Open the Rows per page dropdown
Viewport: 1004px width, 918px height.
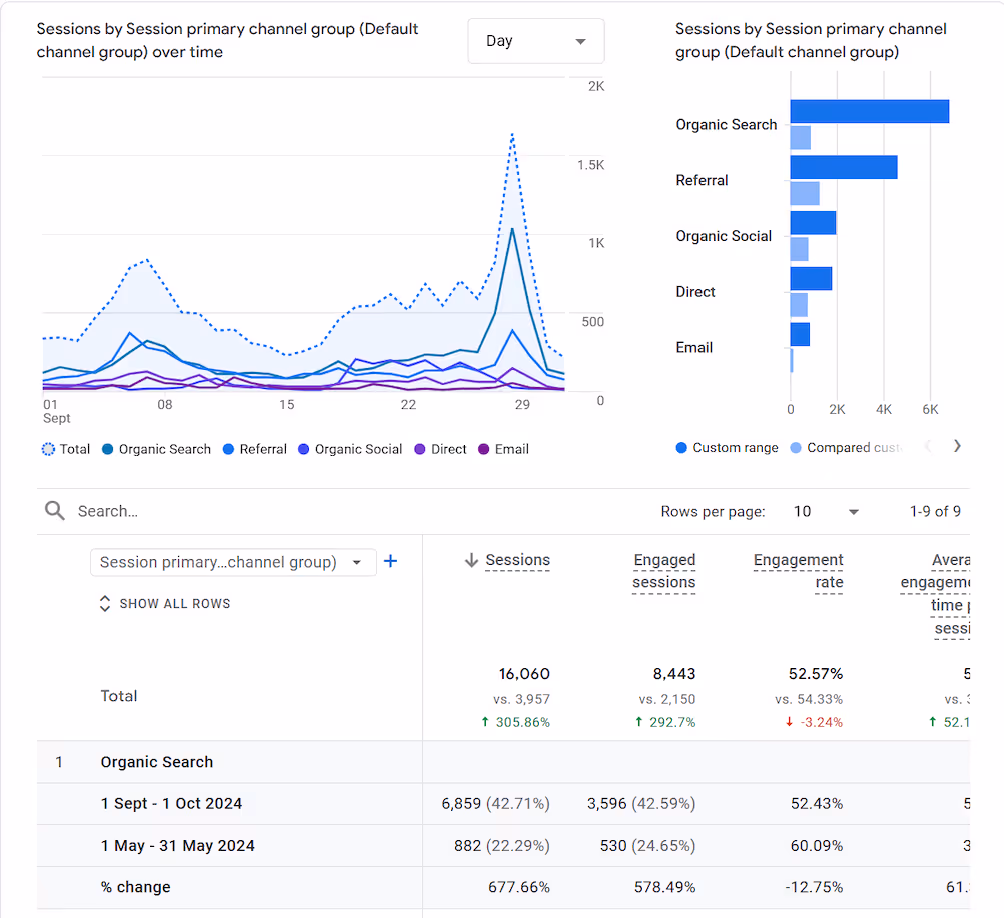tap(826, 512)
